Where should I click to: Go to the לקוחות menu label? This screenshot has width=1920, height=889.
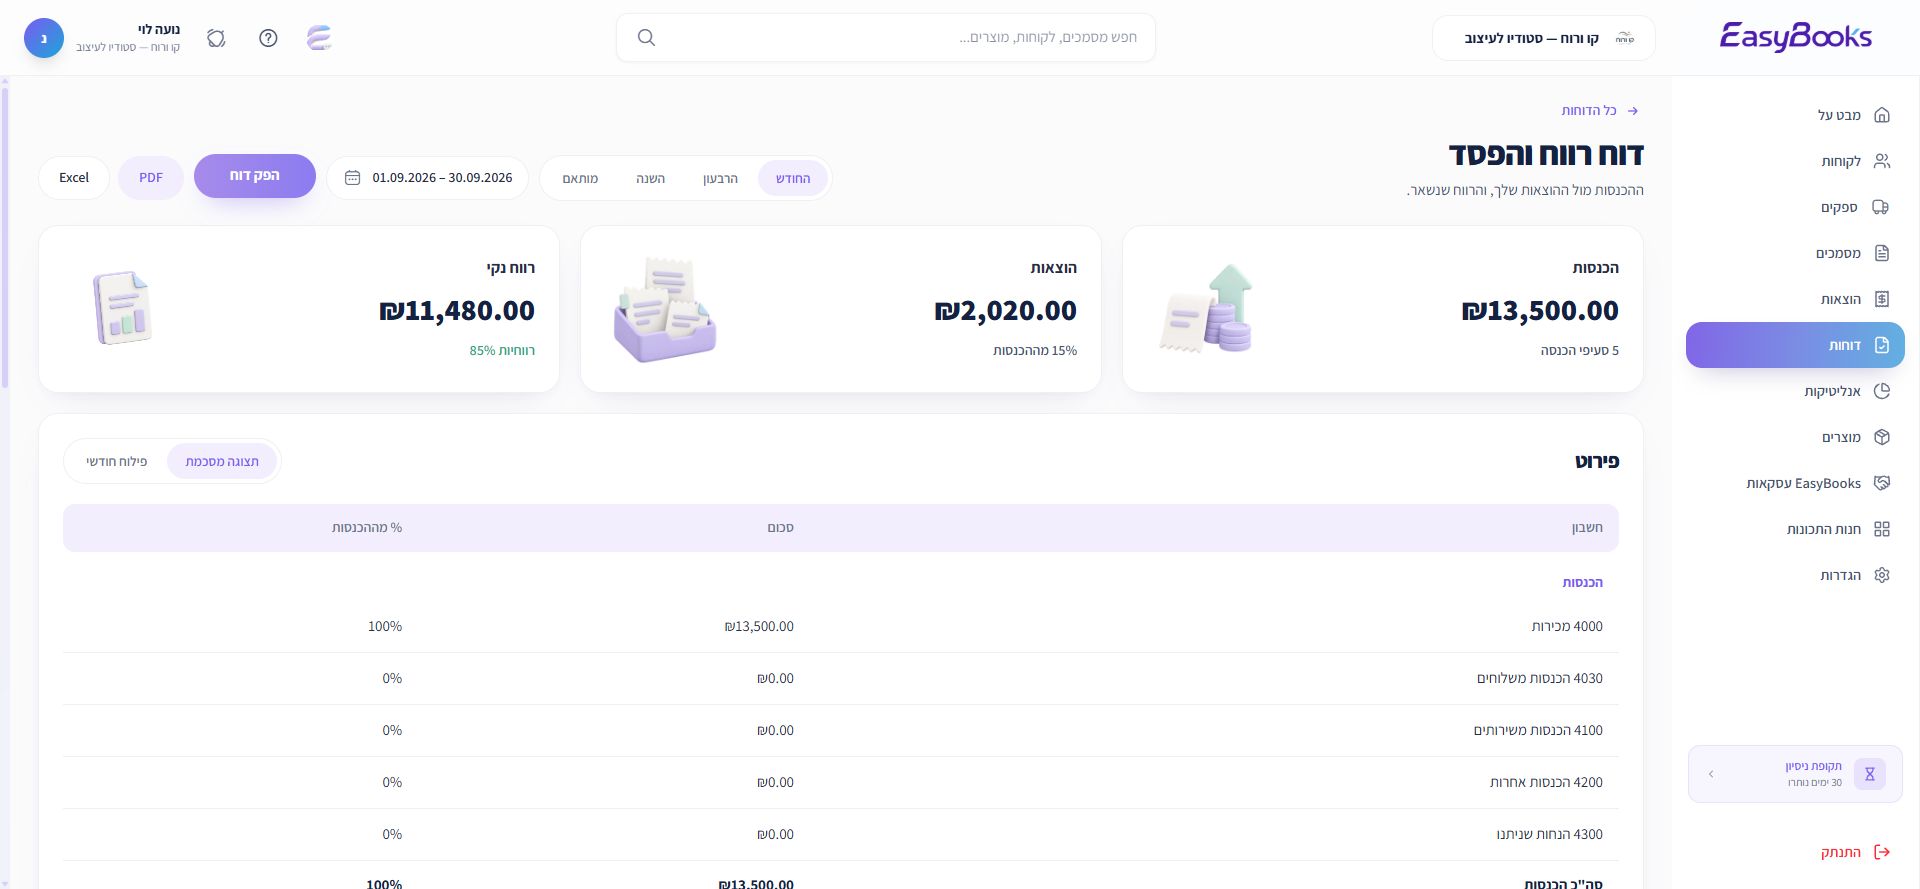[1841, 161]
